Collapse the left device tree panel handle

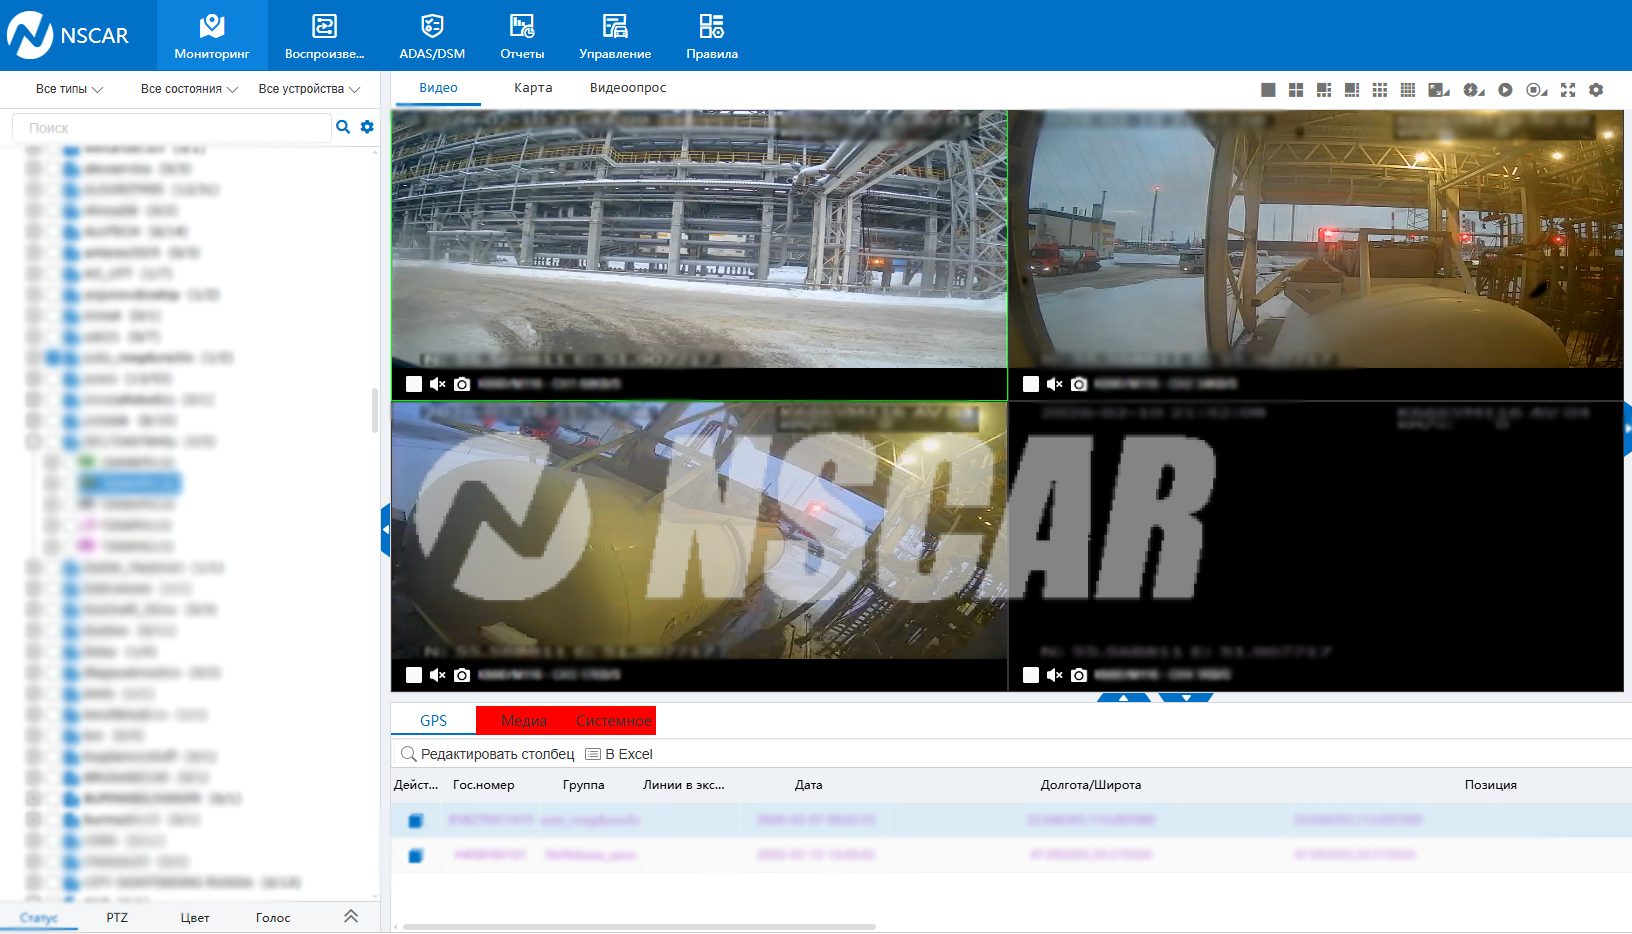[x=385, y=530]
